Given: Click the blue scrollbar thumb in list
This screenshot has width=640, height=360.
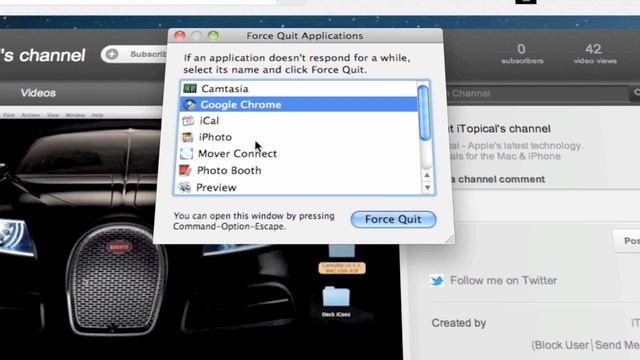Looking at the screenshot, I should tap(424, 113).
